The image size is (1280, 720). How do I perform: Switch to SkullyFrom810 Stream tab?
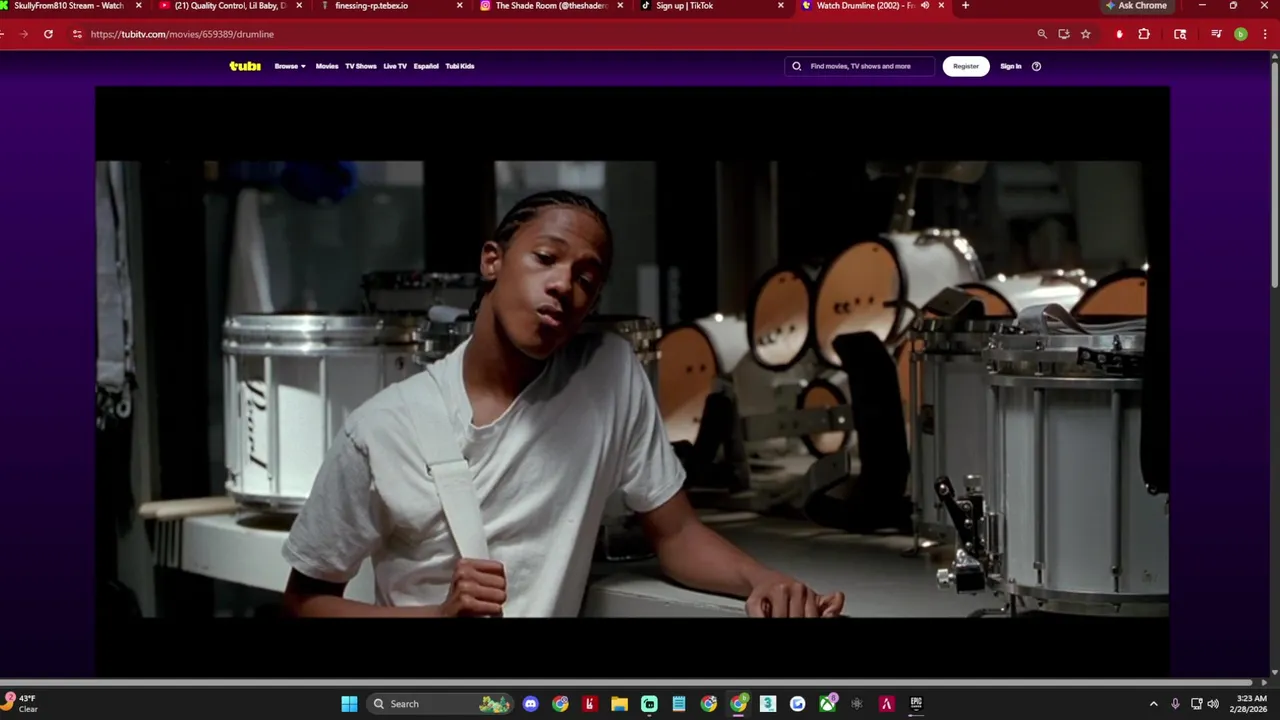(x=70, y=6)
